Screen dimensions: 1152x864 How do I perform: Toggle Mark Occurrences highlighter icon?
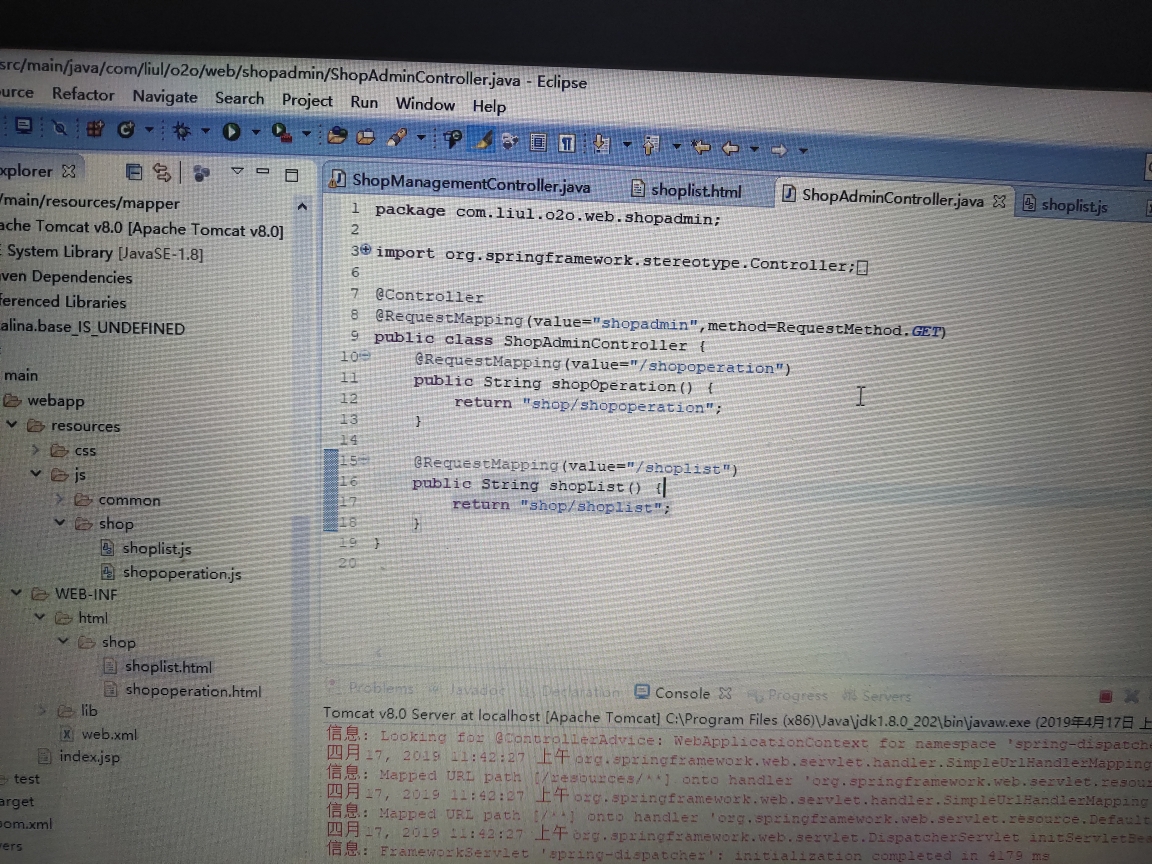point(483,139)
